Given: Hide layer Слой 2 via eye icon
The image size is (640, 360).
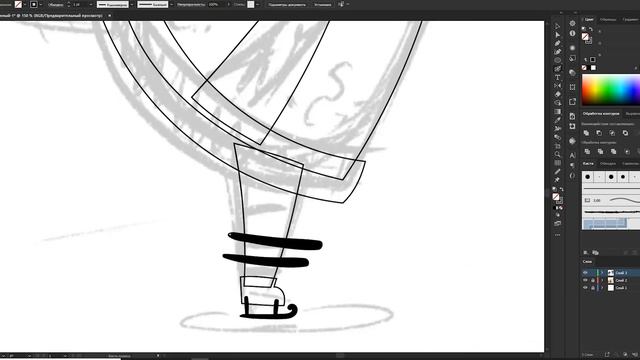Looking at the screenshot, I should pos(586,280).
